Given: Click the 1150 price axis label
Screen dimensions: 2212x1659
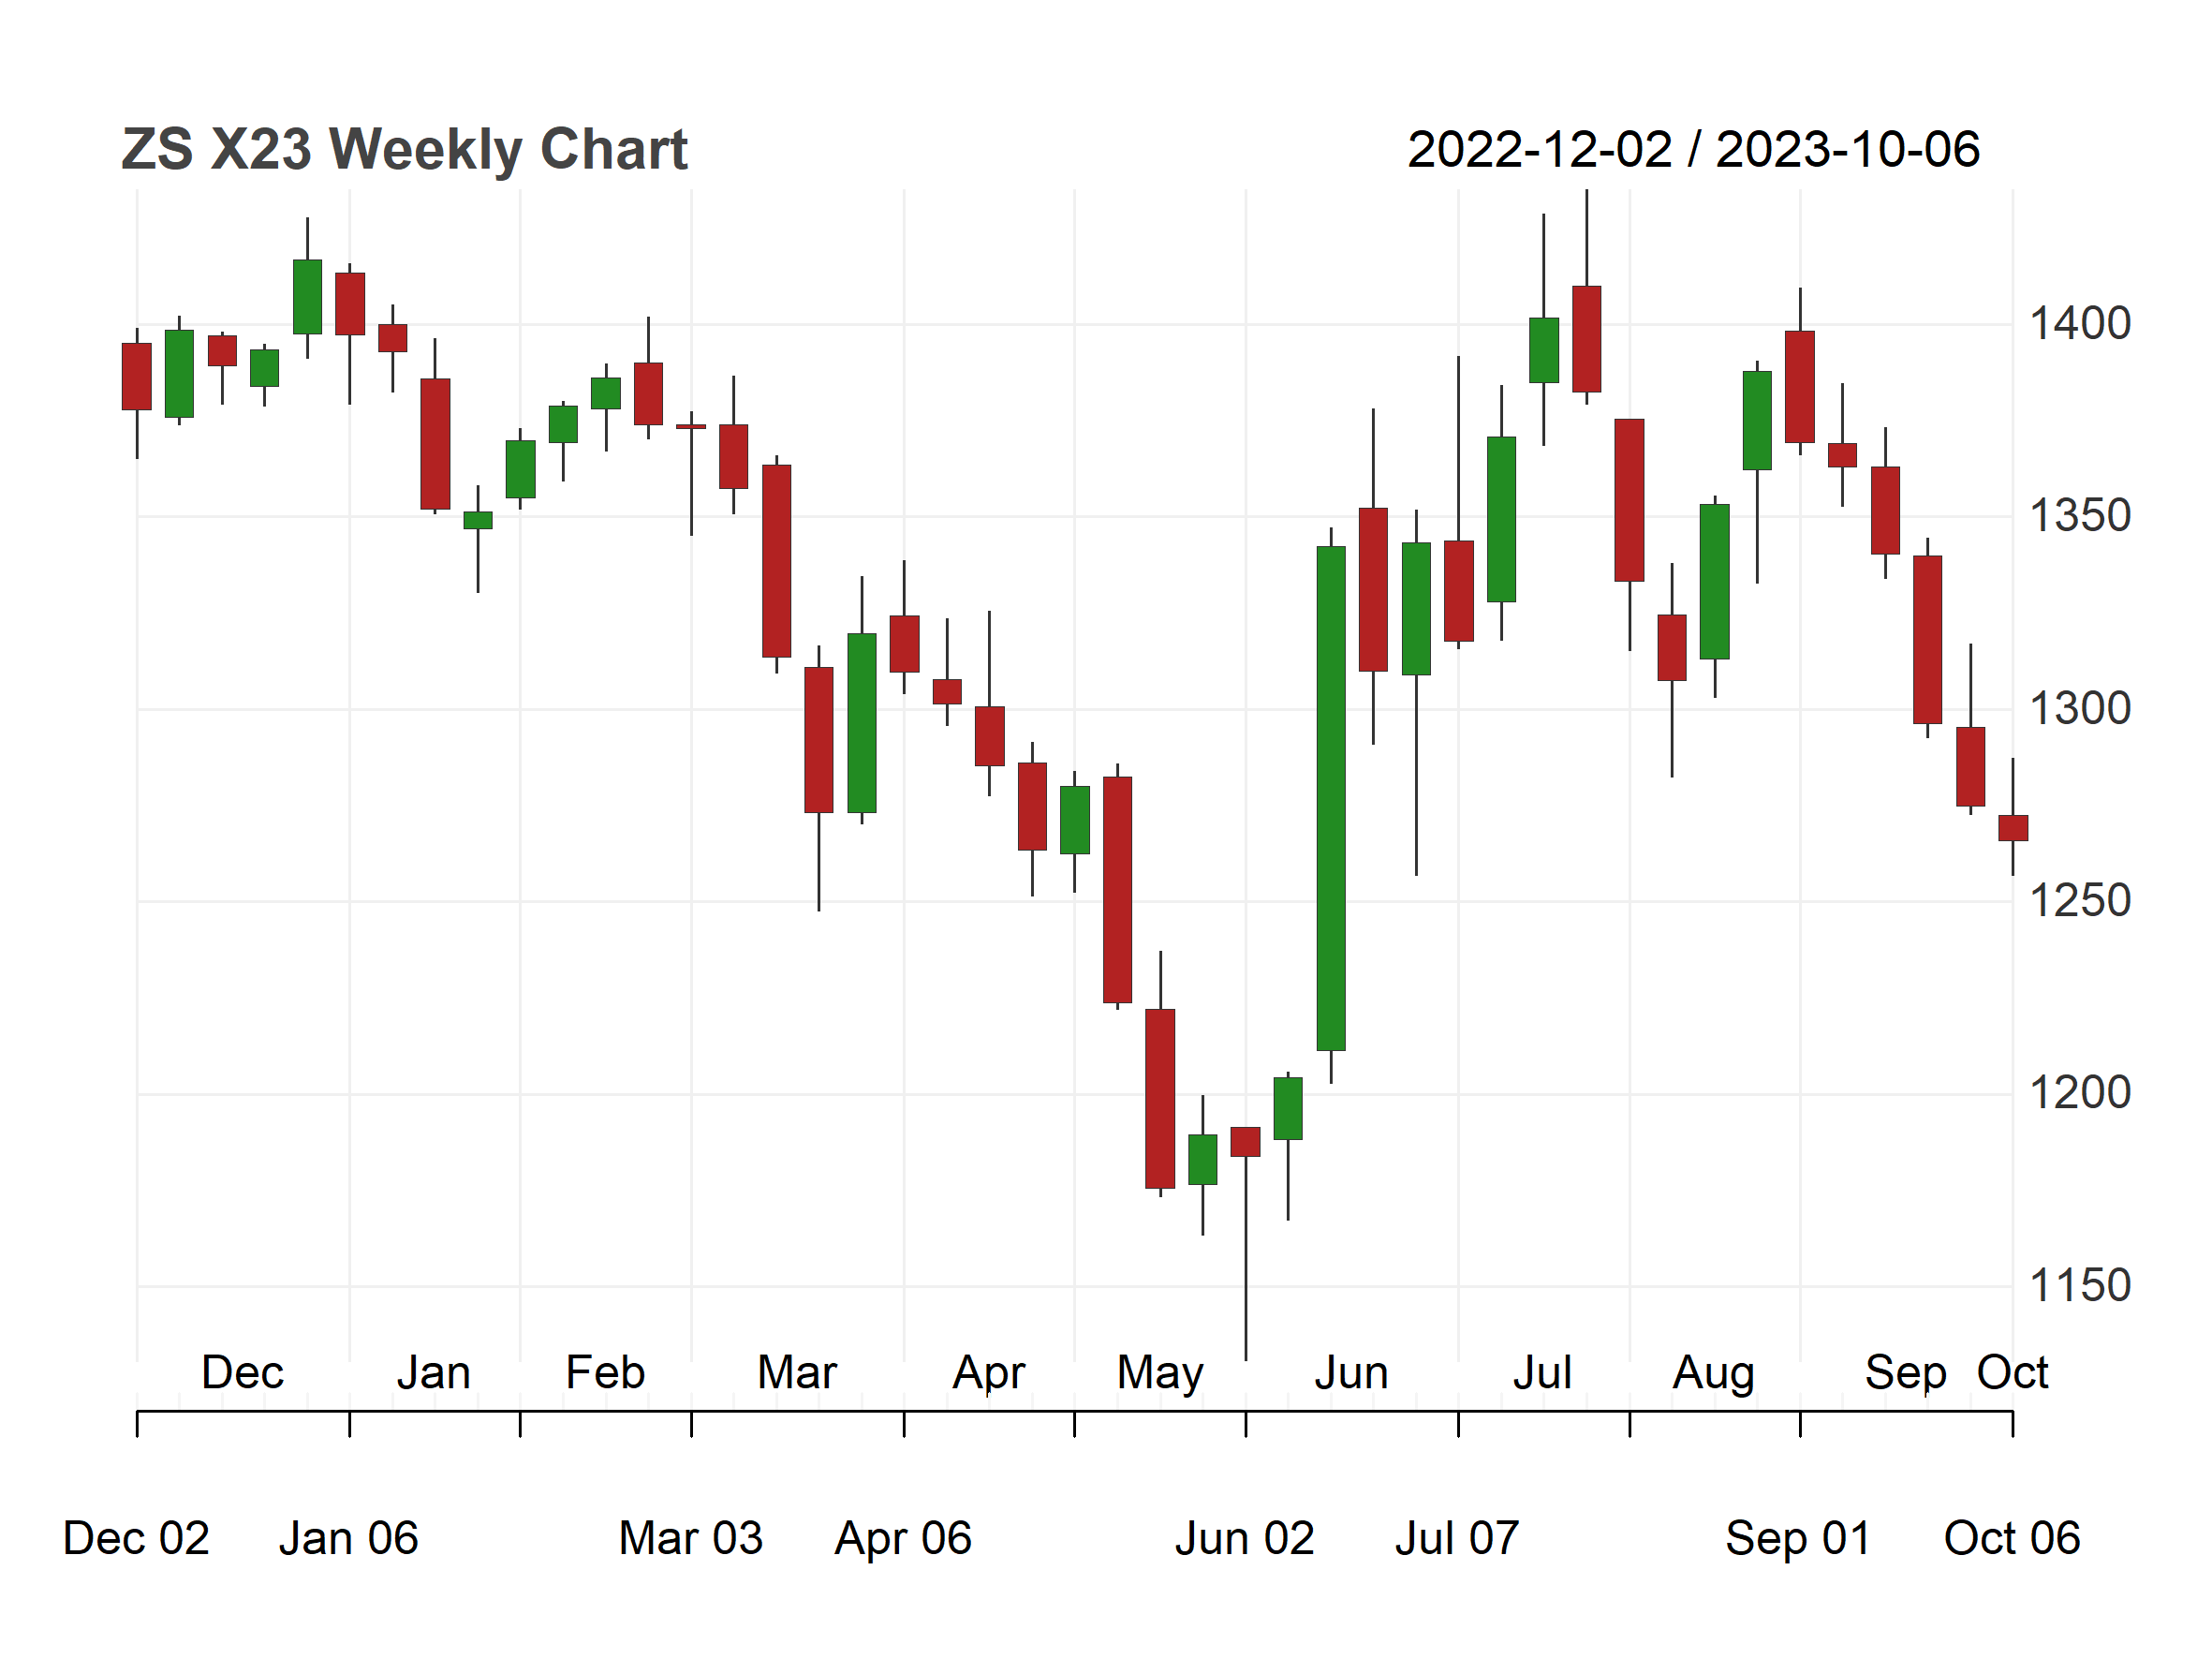Looking at the screenshot, I should (x=2079, y=1286).
